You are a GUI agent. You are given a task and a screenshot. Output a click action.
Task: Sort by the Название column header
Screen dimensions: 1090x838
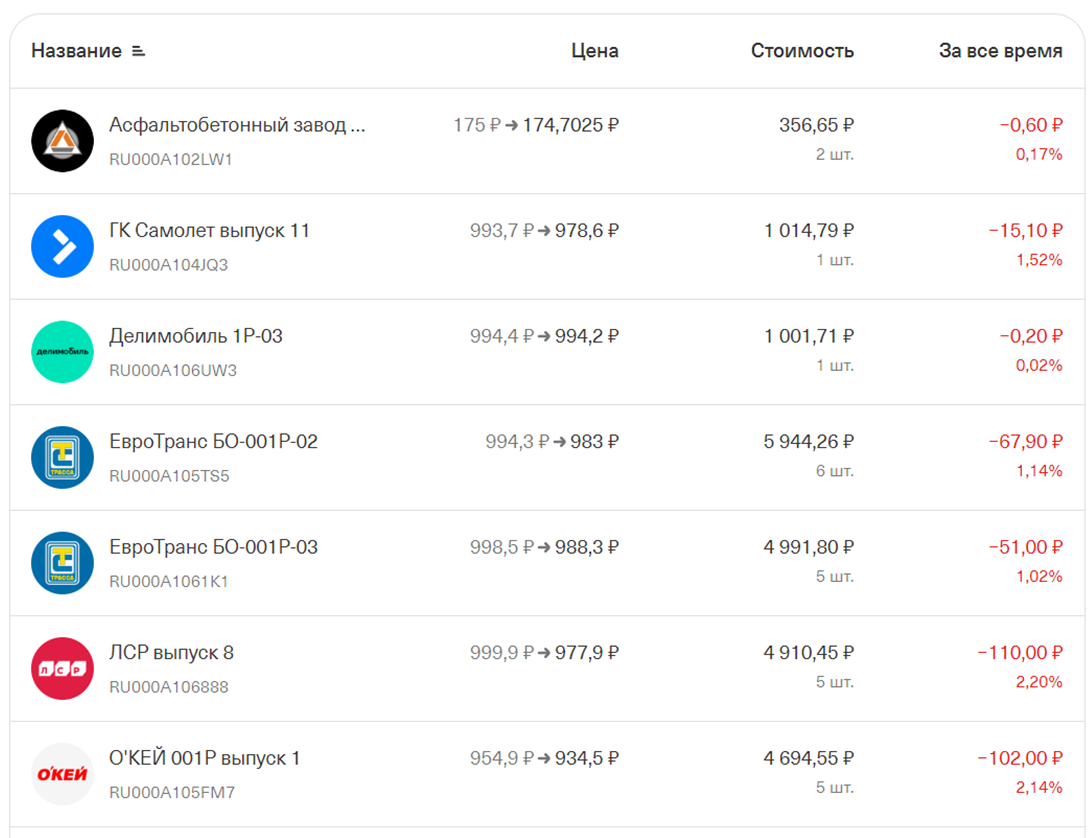76,51
